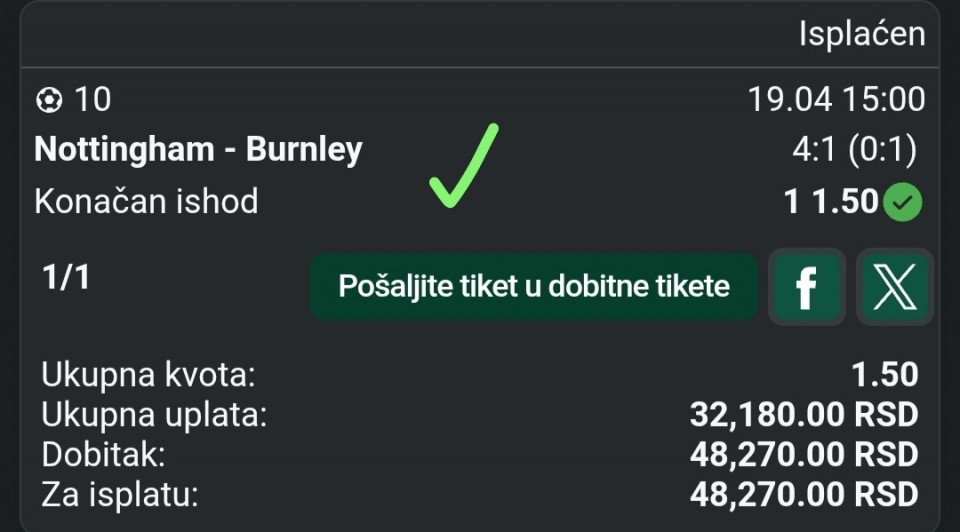
Task: Click the soccer ball sport icon
Action: pyautogui.click(x=47, y=100)
